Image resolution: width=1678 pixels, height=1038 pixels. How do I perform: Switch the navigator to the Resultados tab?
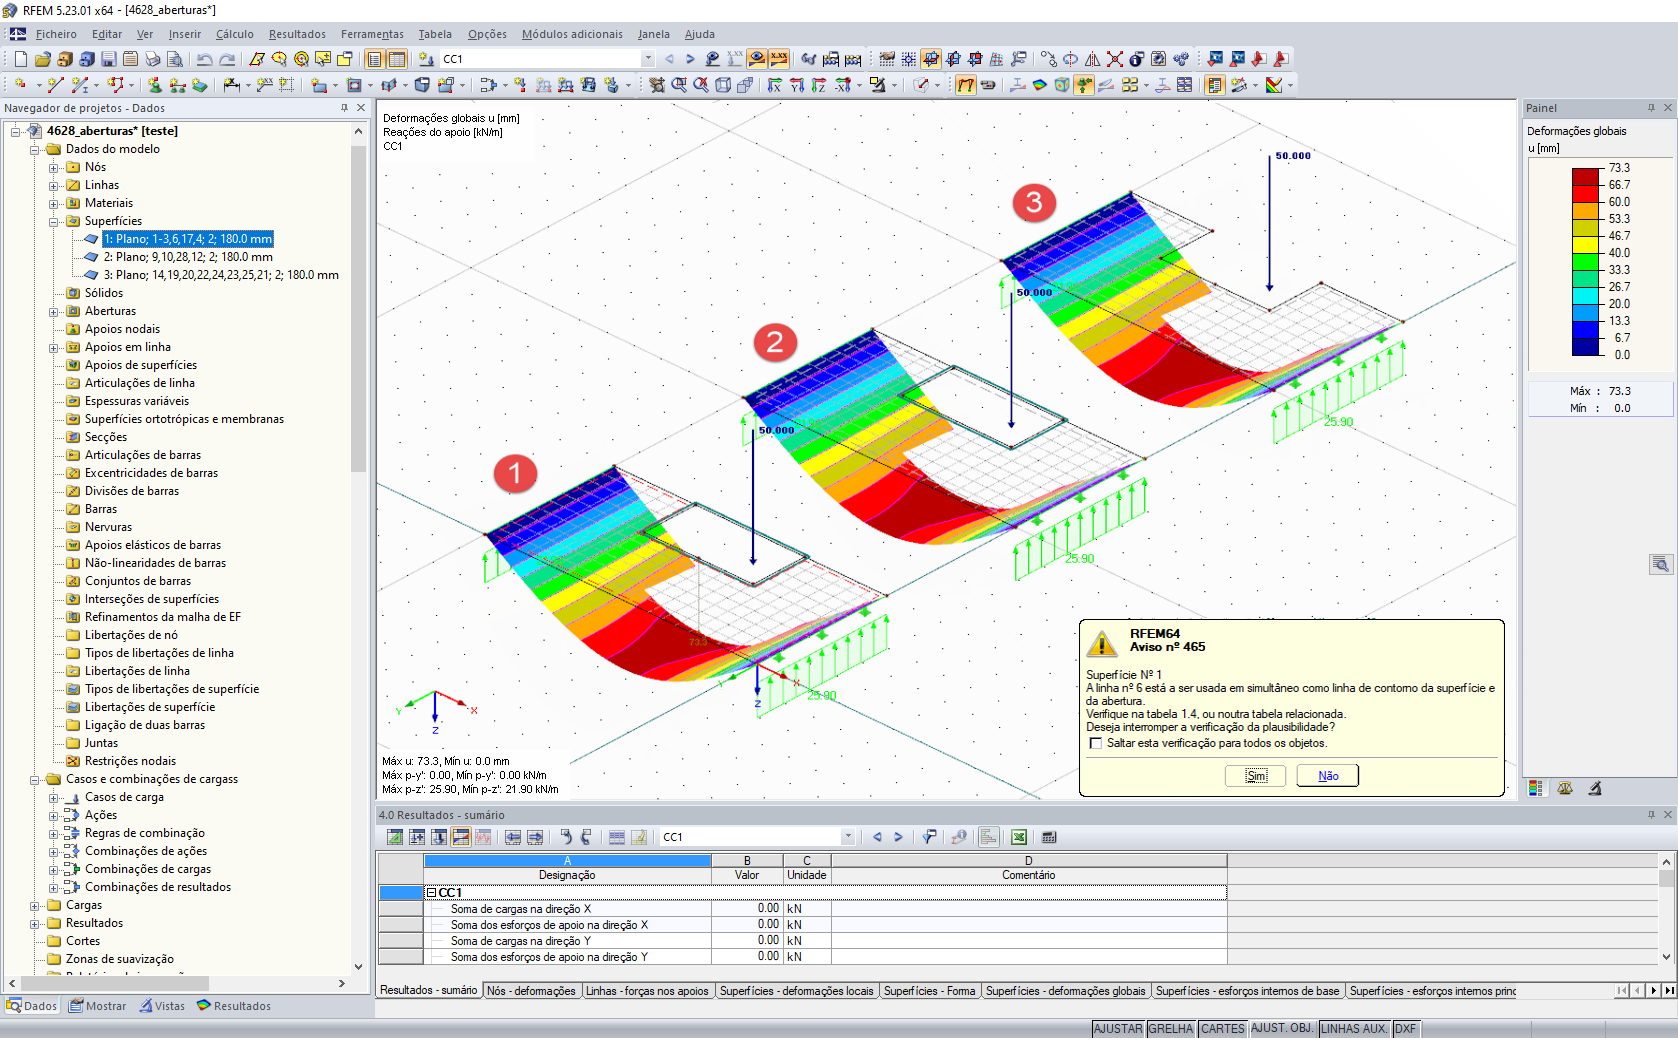click(233, 1006)
